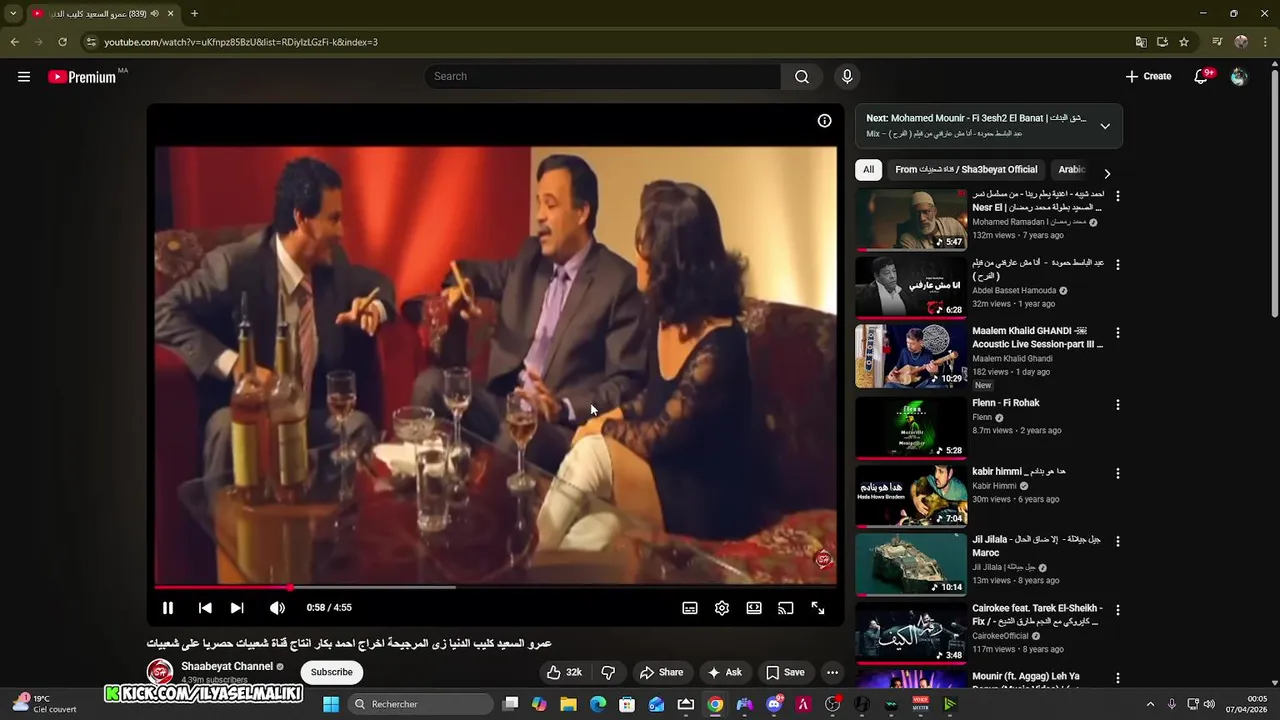Toggle subtitles/closed captions
The height and width of the screenshot is (720, 1280).
tap(690, 608)
